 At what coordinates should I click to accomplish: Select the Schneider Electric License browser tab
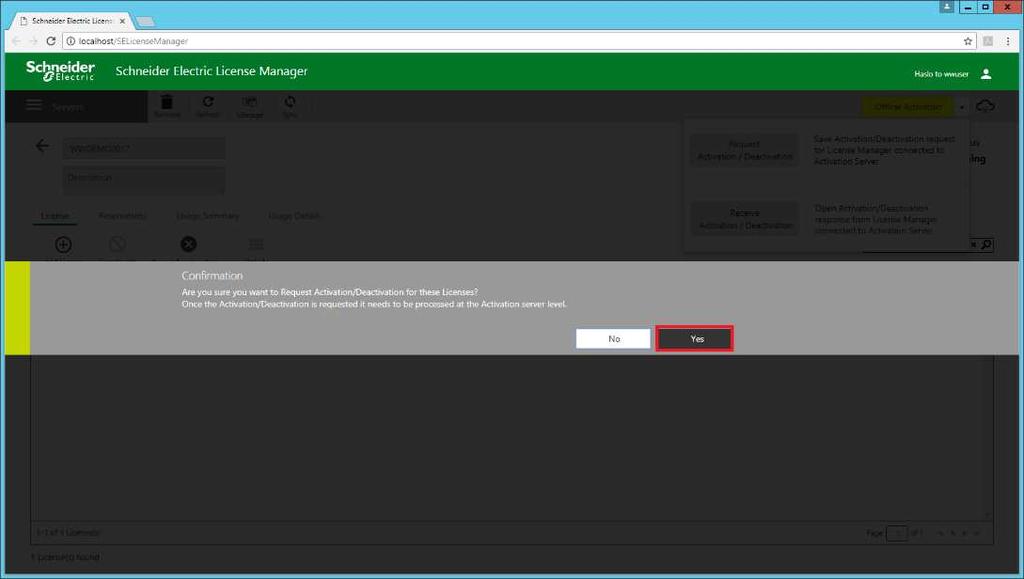pyautogui.click(x=72, y=21)
